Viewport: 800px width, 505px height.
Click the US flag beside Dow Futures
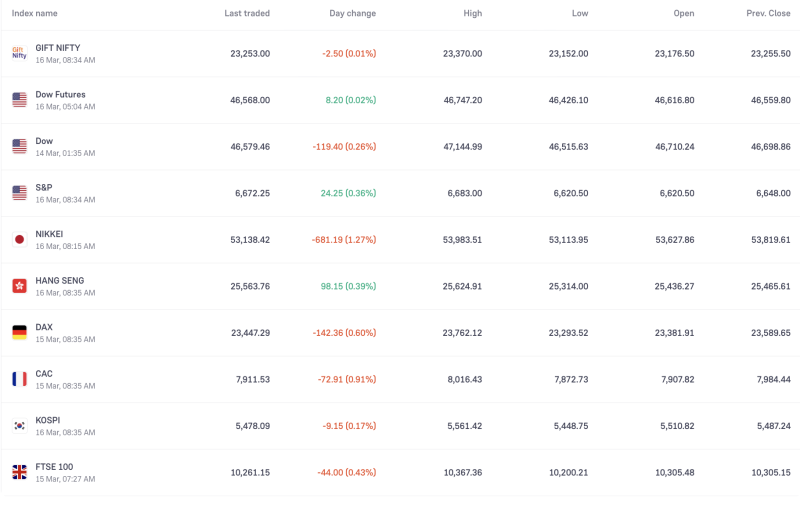[19, 100]
